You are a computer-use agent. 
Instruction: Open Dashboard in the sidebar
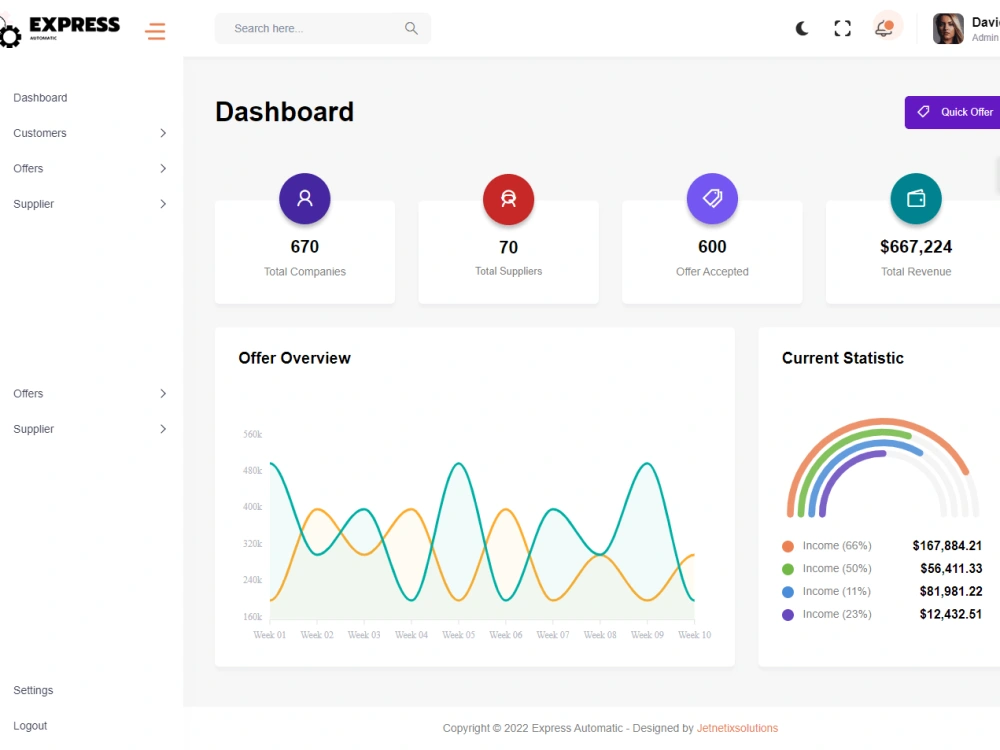tap(40, 98)
